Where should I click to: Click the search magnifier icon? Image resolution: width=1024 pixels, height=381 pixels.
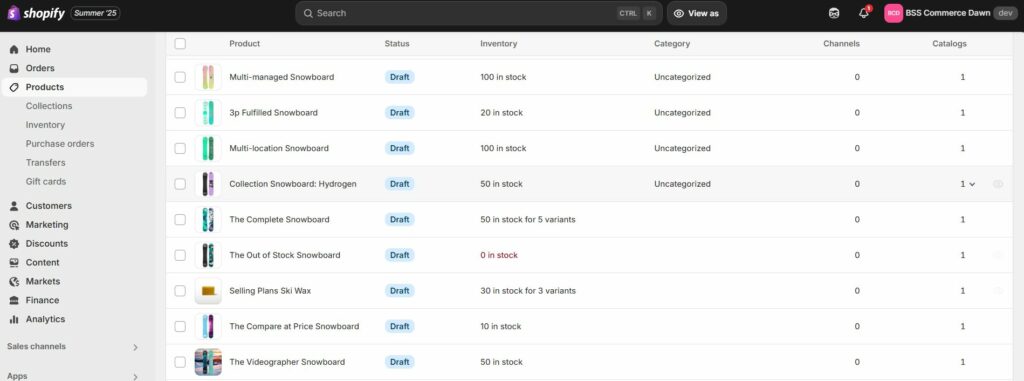click(x=308, y=13)
